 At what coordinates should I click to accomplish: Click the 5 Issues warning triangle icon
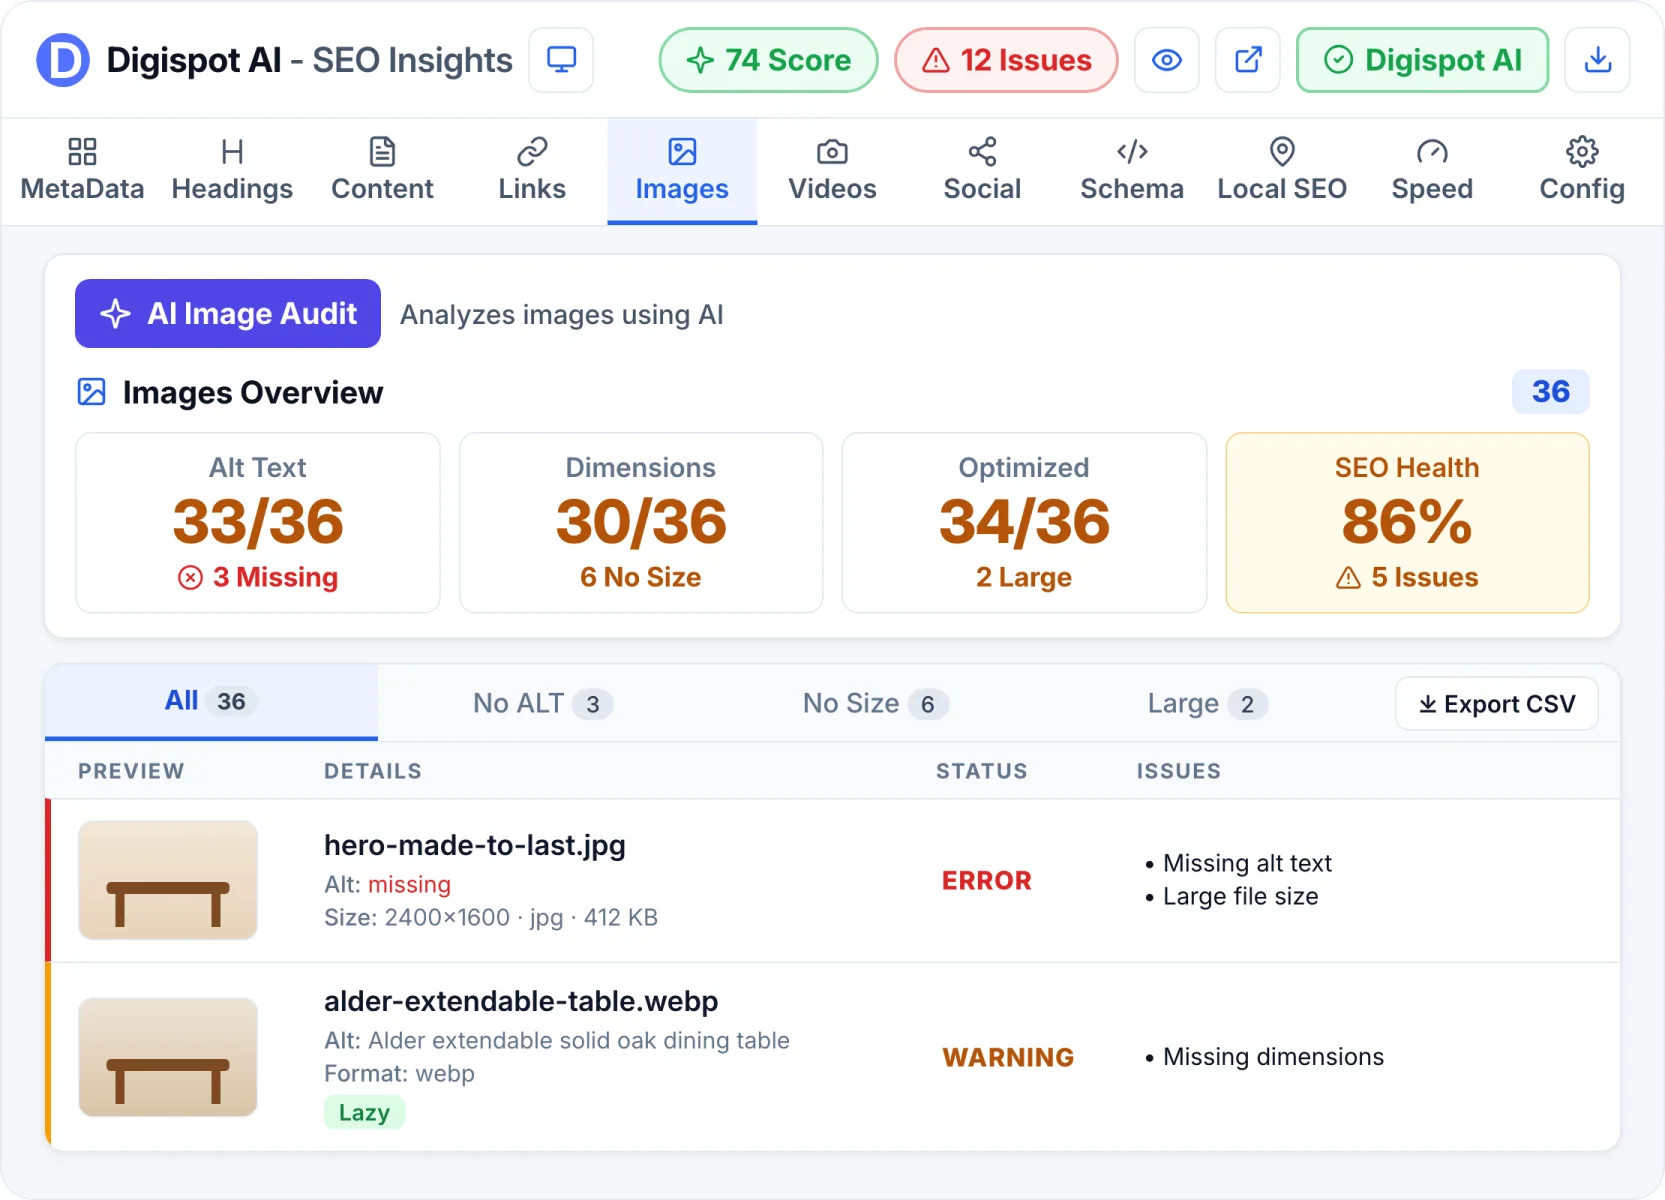[1348, 578]
